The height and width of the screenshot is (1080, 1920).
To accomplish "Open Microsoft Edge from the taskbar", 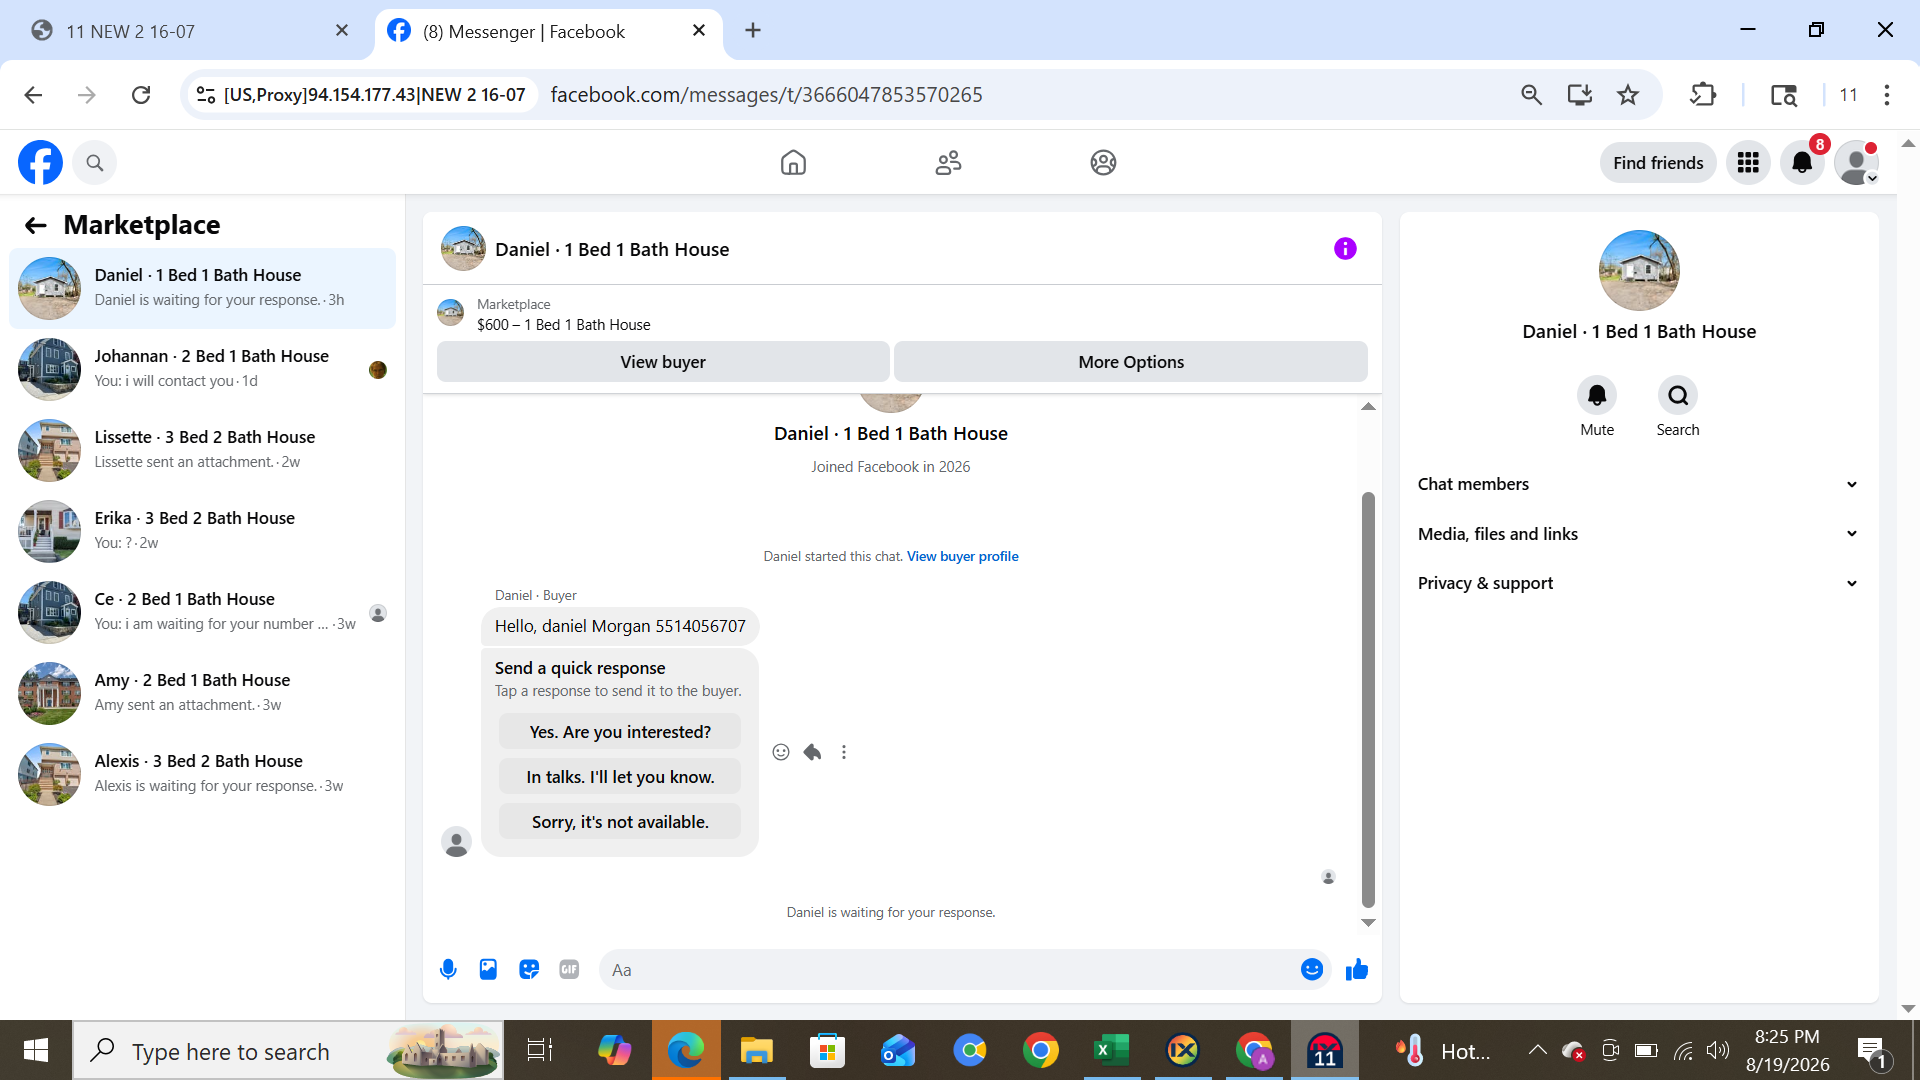I will pyautogui.click(x=686, y=1050).
